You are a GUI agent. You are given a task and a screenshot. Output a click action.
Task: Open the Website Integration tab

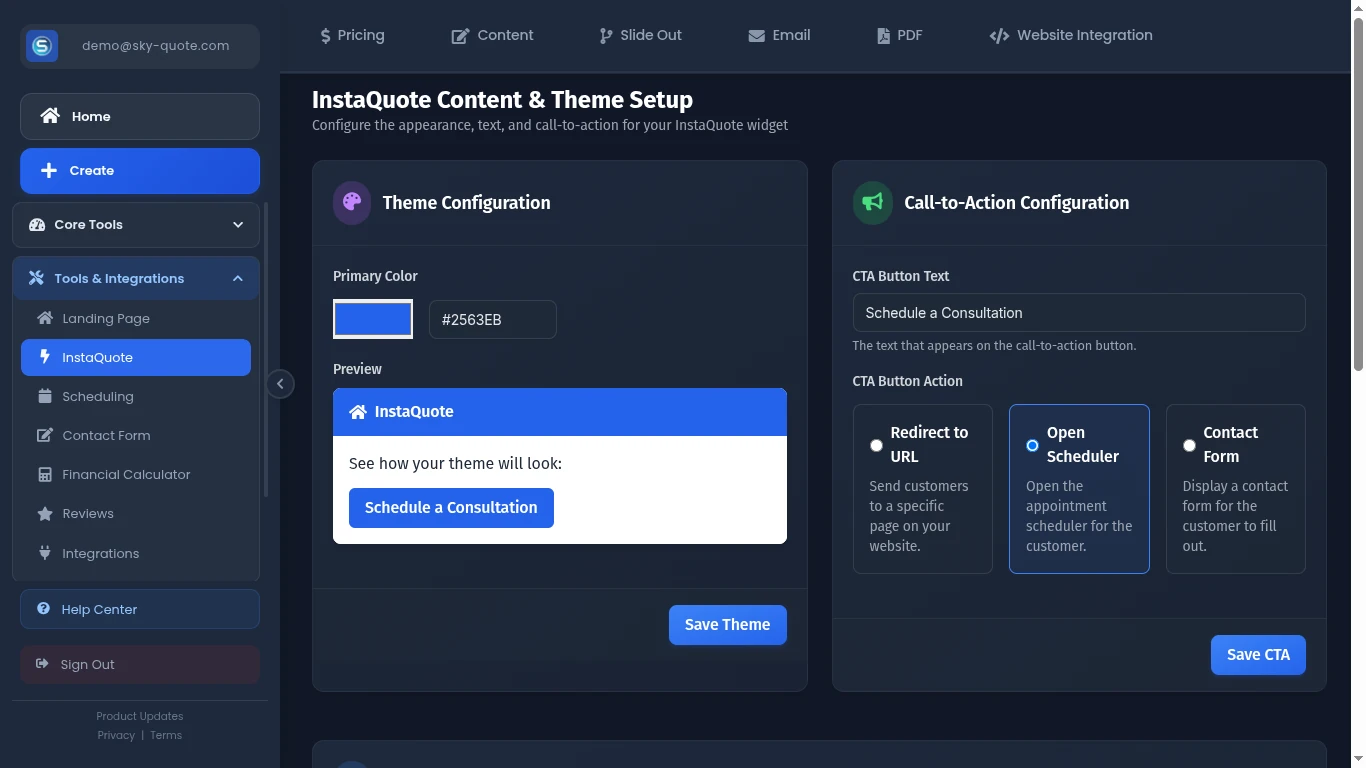coord(1070,35)
